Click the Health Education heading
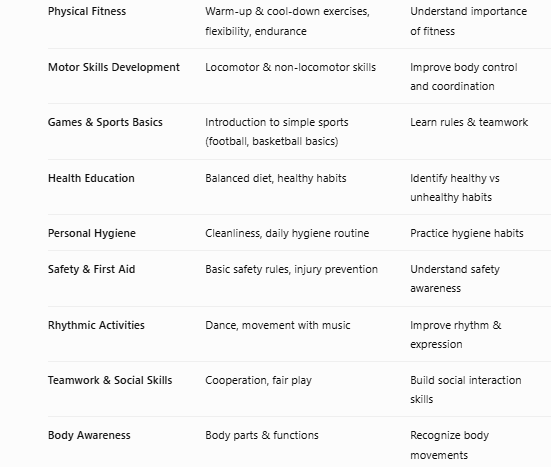The image size is (551, 467). 91,178
